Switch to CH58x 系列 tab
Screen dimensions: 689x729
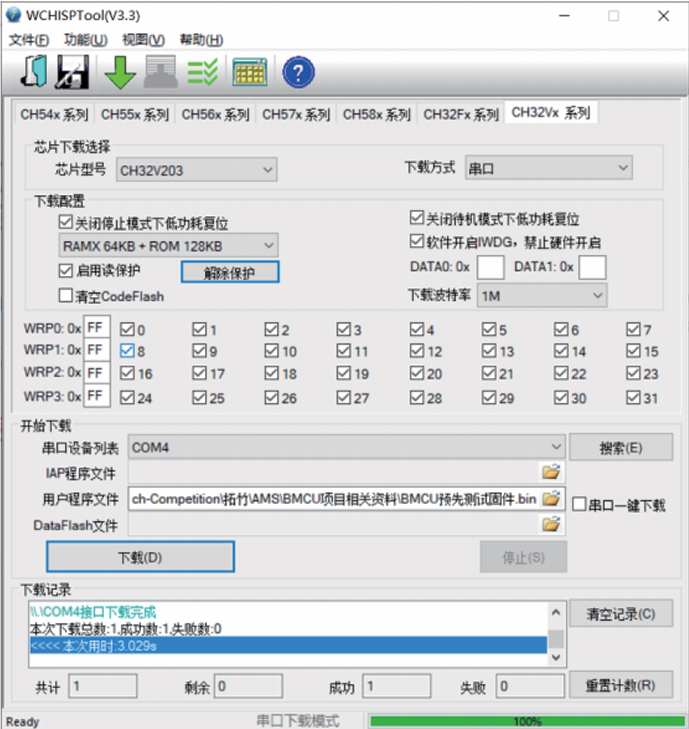377,114
